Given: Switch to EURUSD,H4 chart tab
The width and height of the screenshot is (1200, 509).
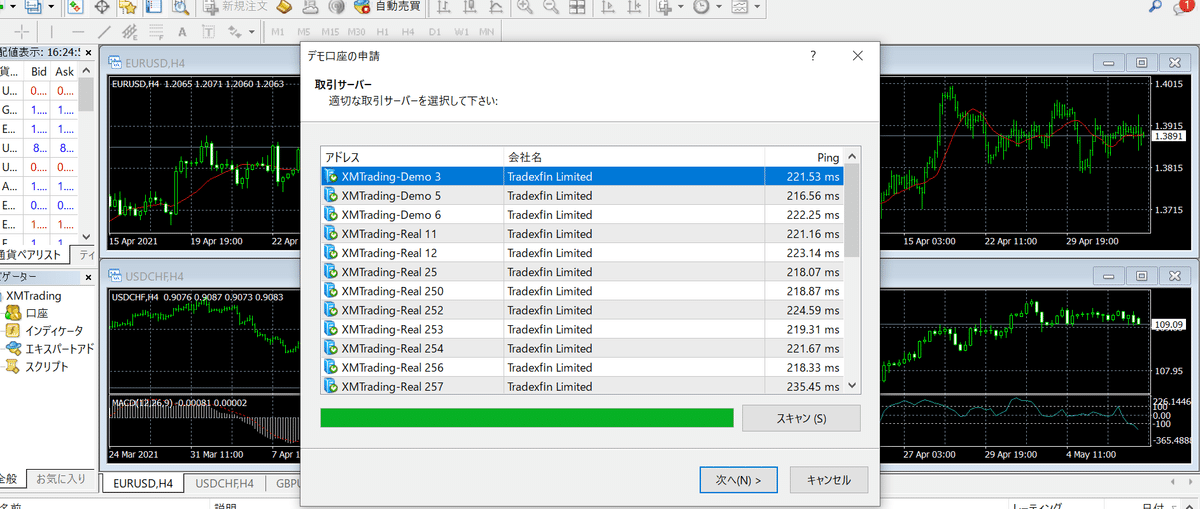Looking at the screenshot, I should click(x=142, y=483).
